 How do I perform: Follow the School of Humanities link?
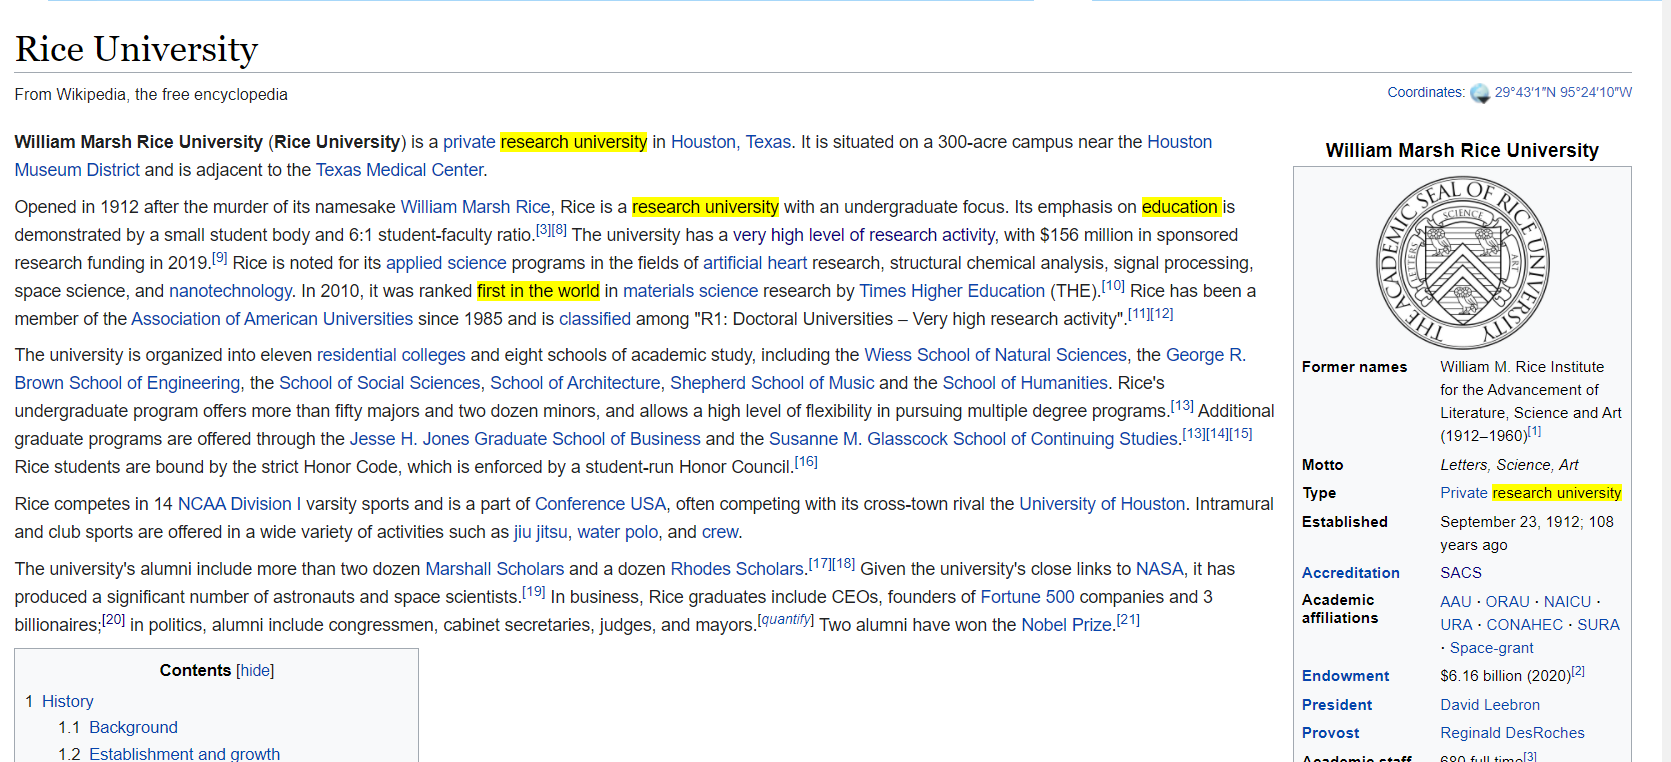[x=1025, y=383]
